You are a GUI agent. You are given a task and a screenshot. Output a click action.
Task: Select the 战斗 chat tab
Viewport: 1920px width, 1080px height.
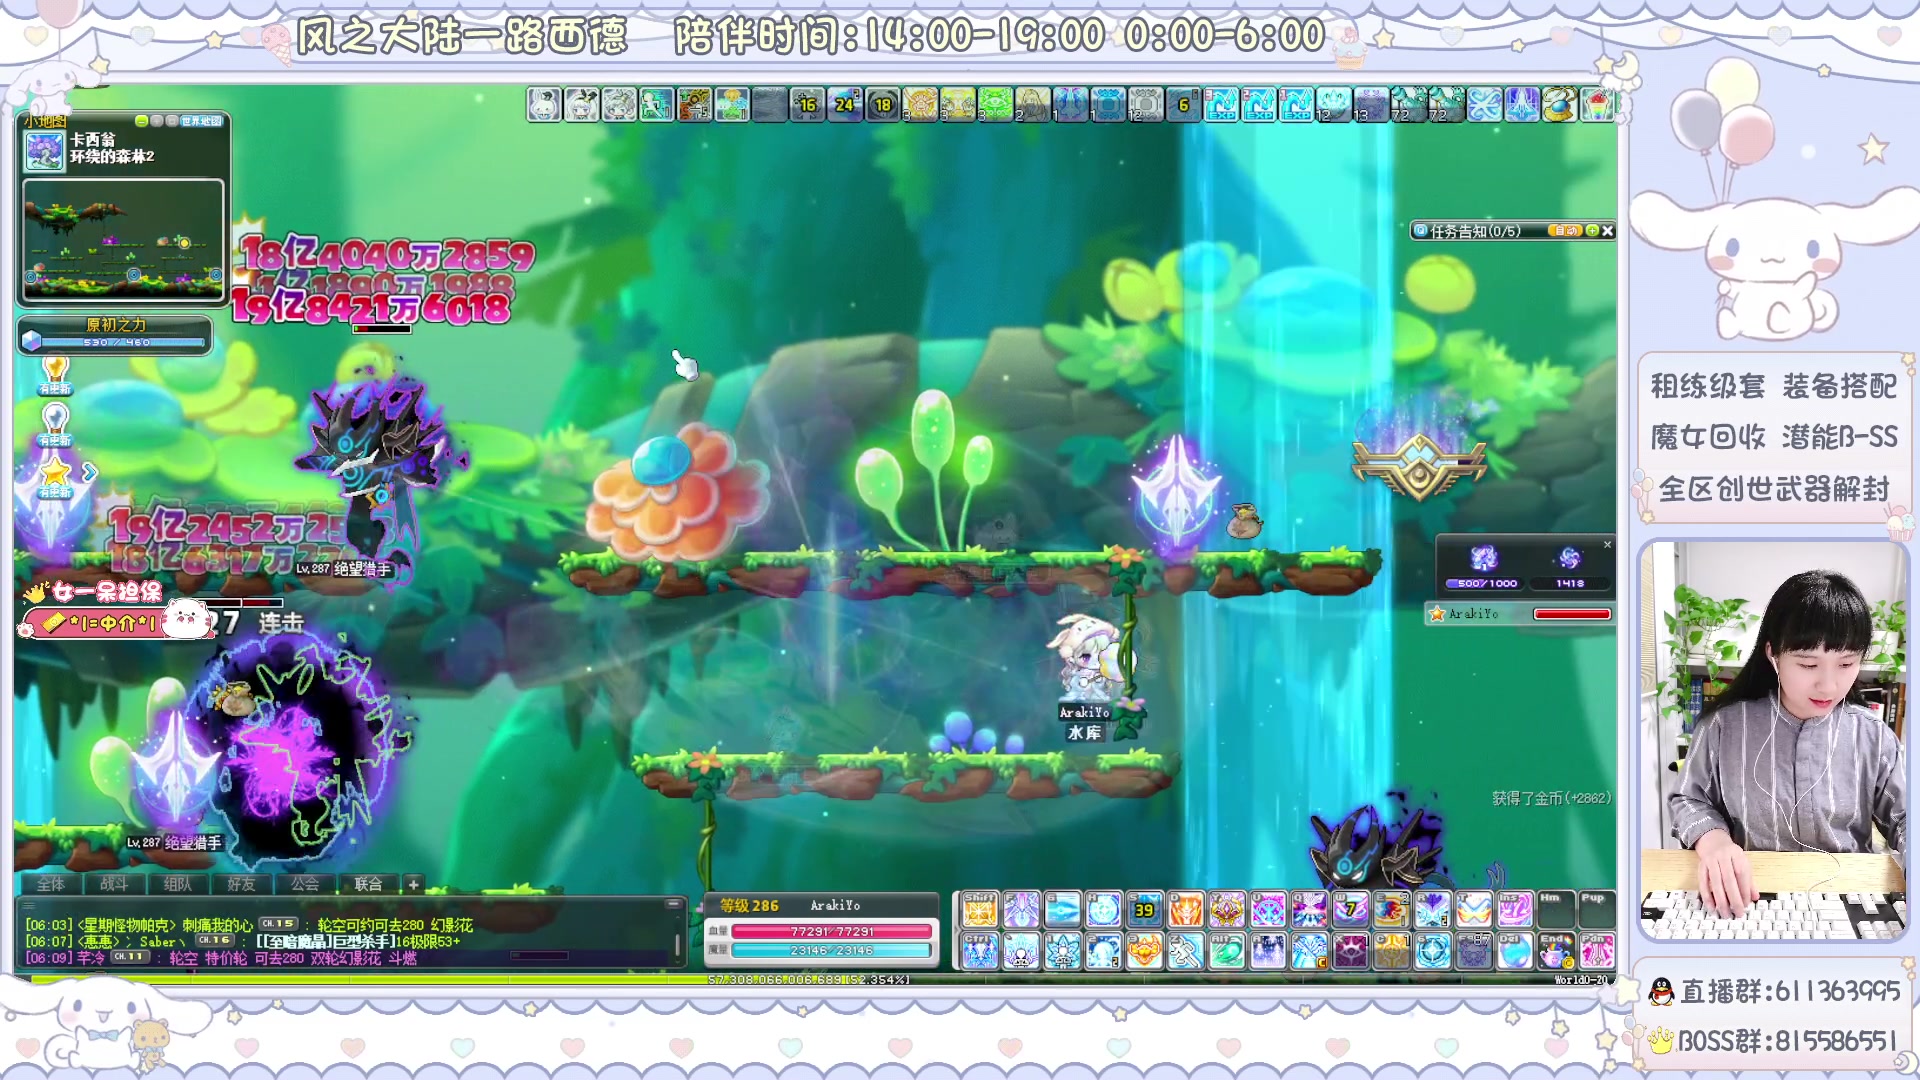(114, 884)
